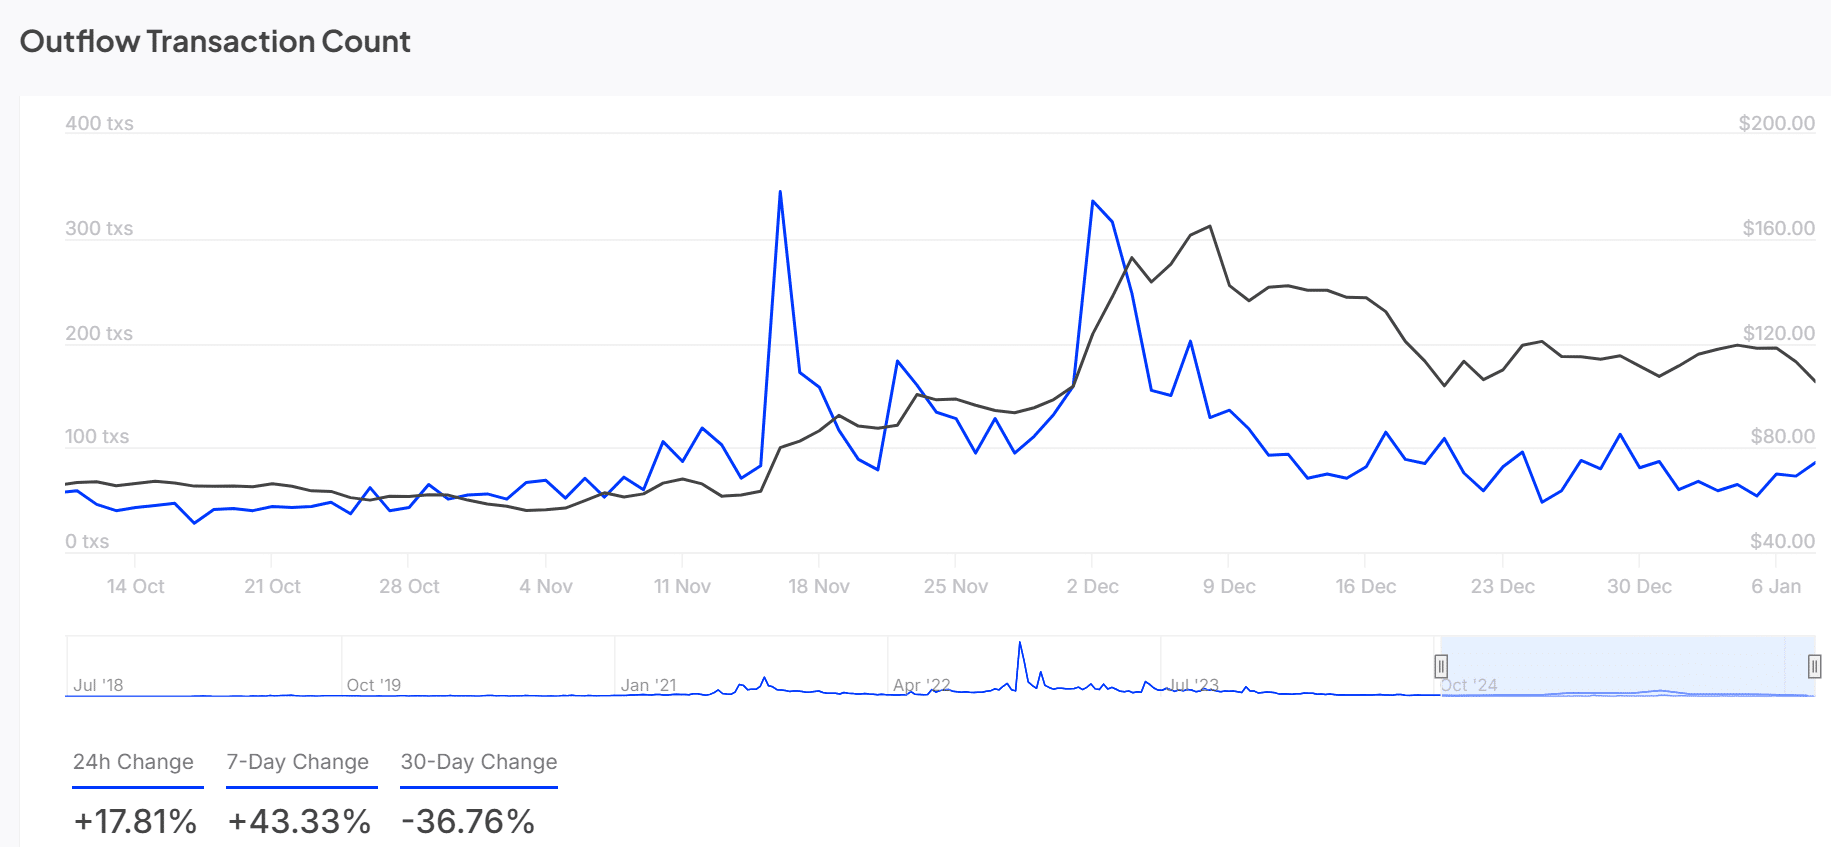Switch to the 7-Day Change tab

[298, 762]
